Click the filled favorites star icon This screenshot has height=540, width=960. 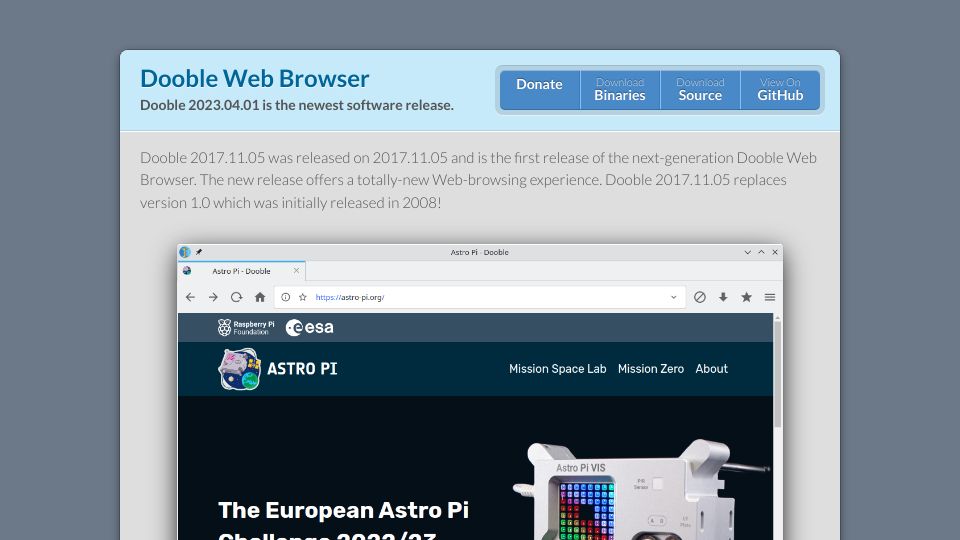click(746, 297)
